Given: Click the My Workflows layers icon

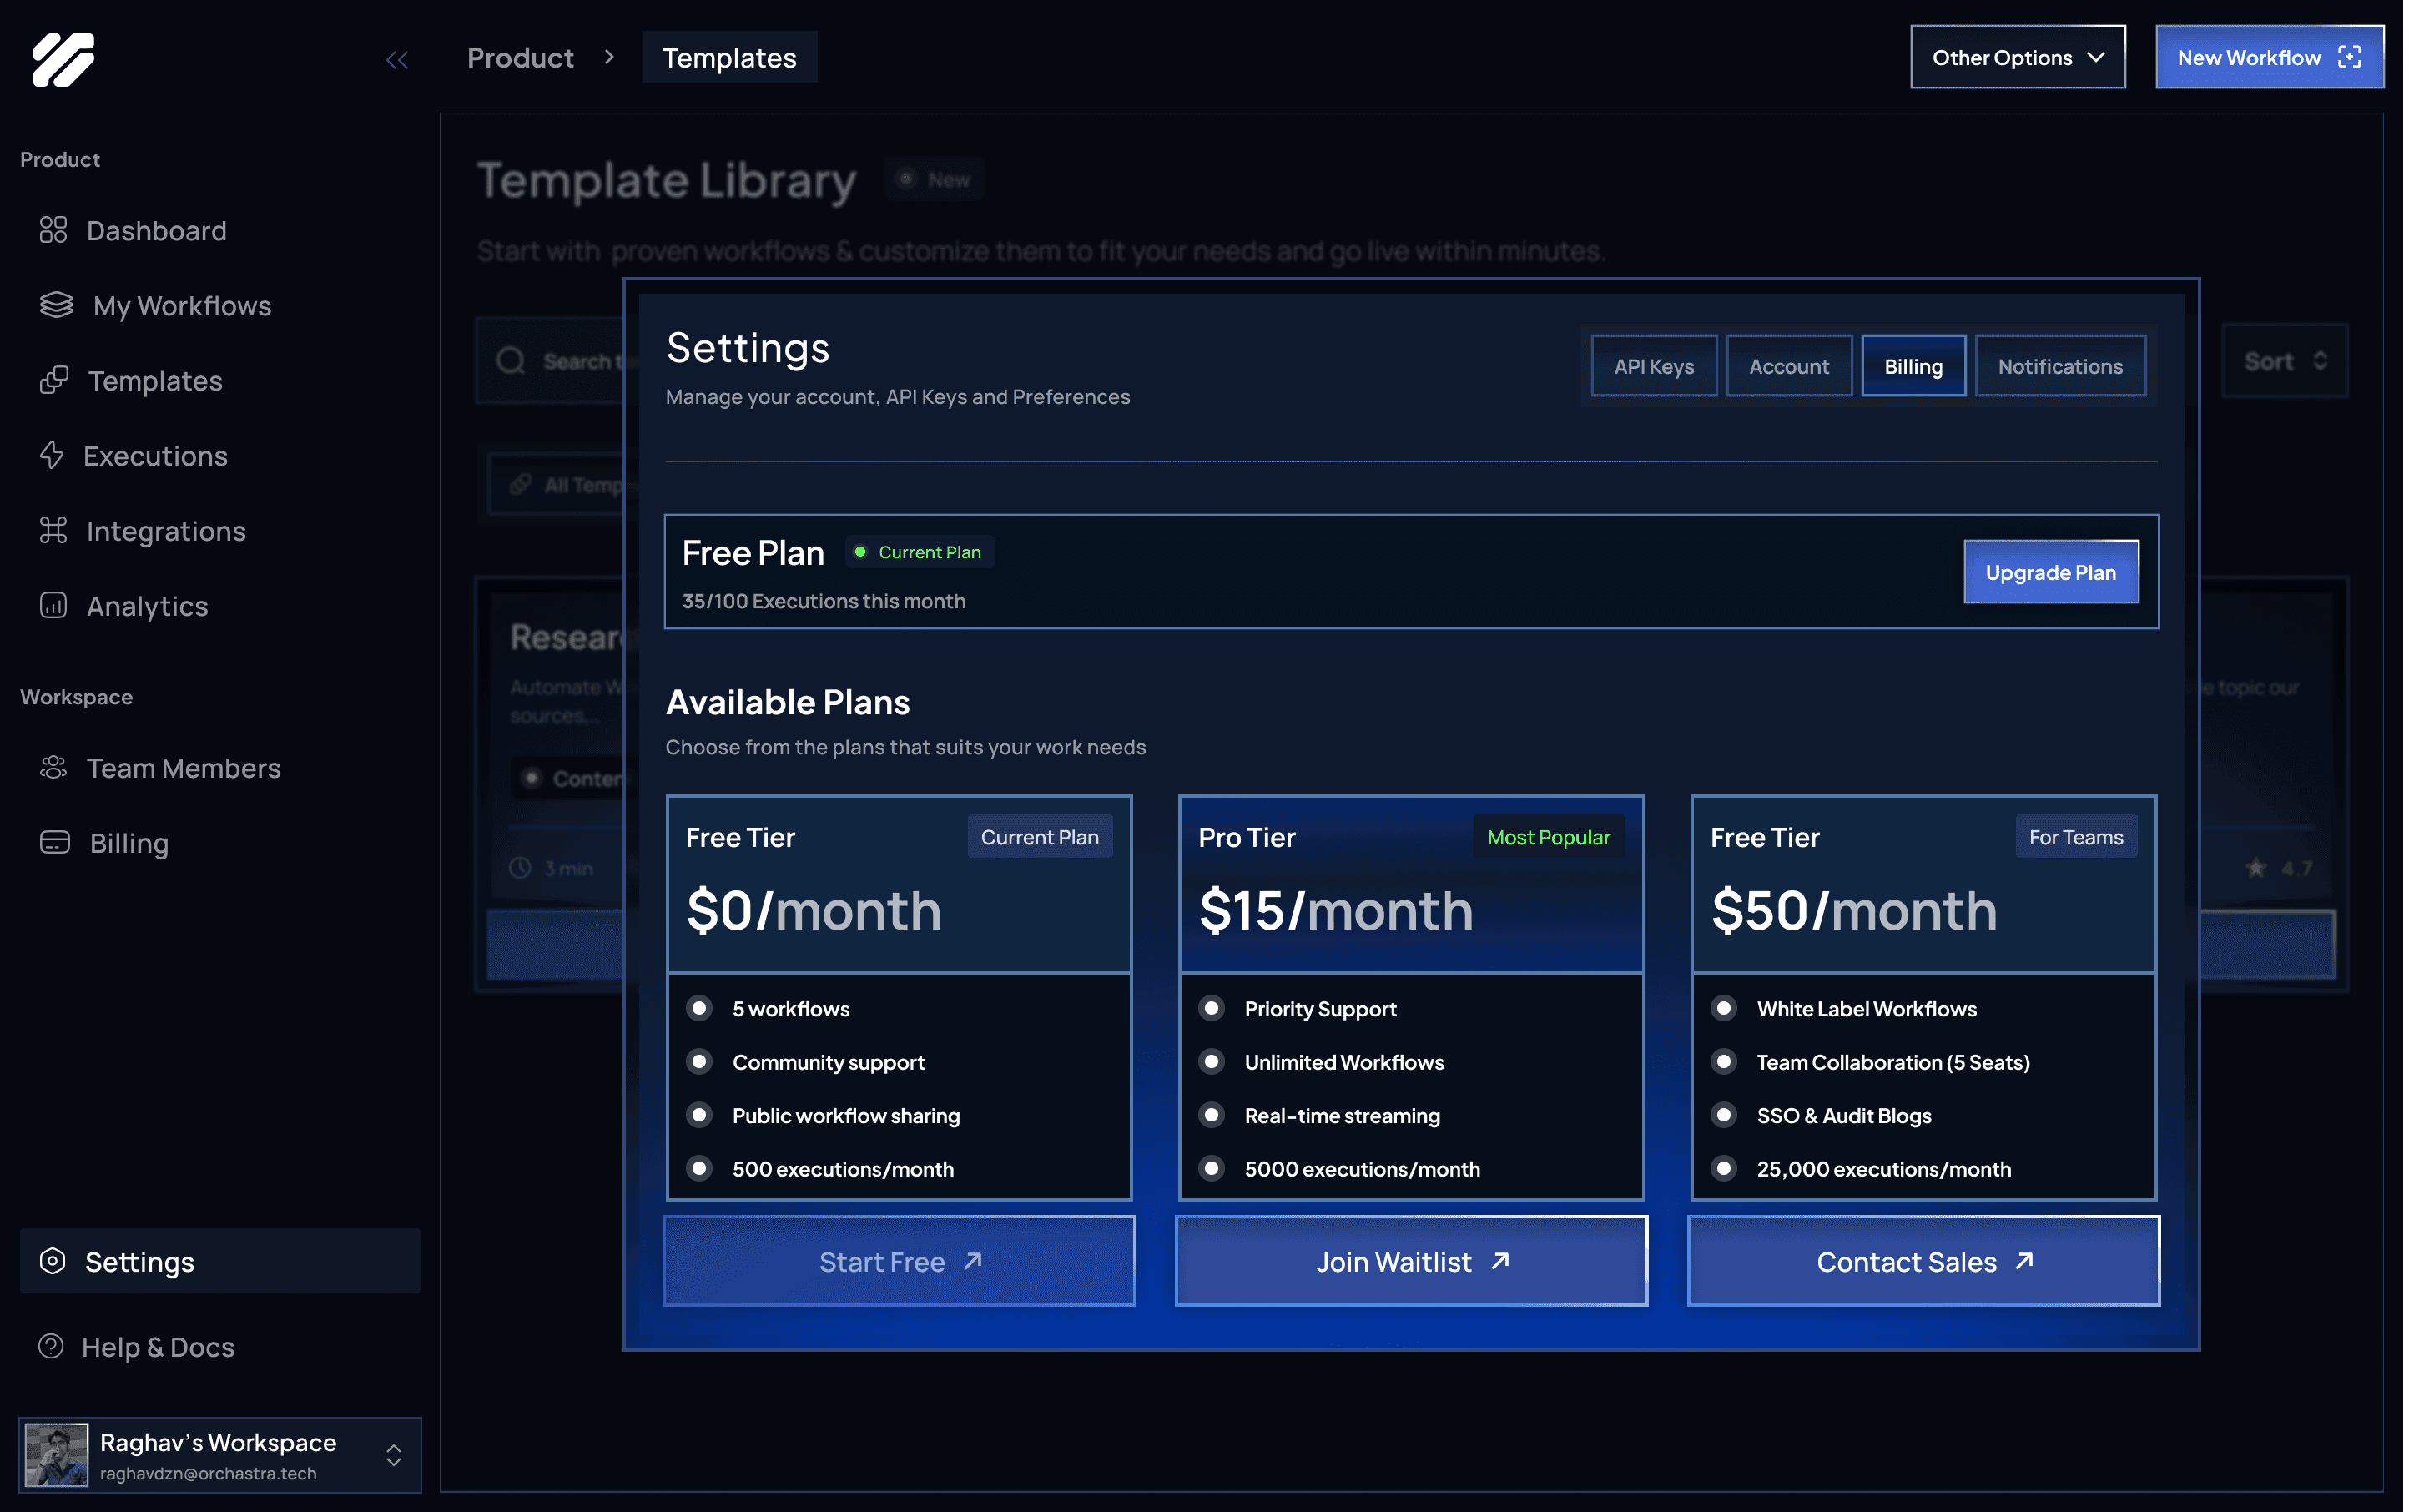Looking at the screenshot, I should [56, 304].
